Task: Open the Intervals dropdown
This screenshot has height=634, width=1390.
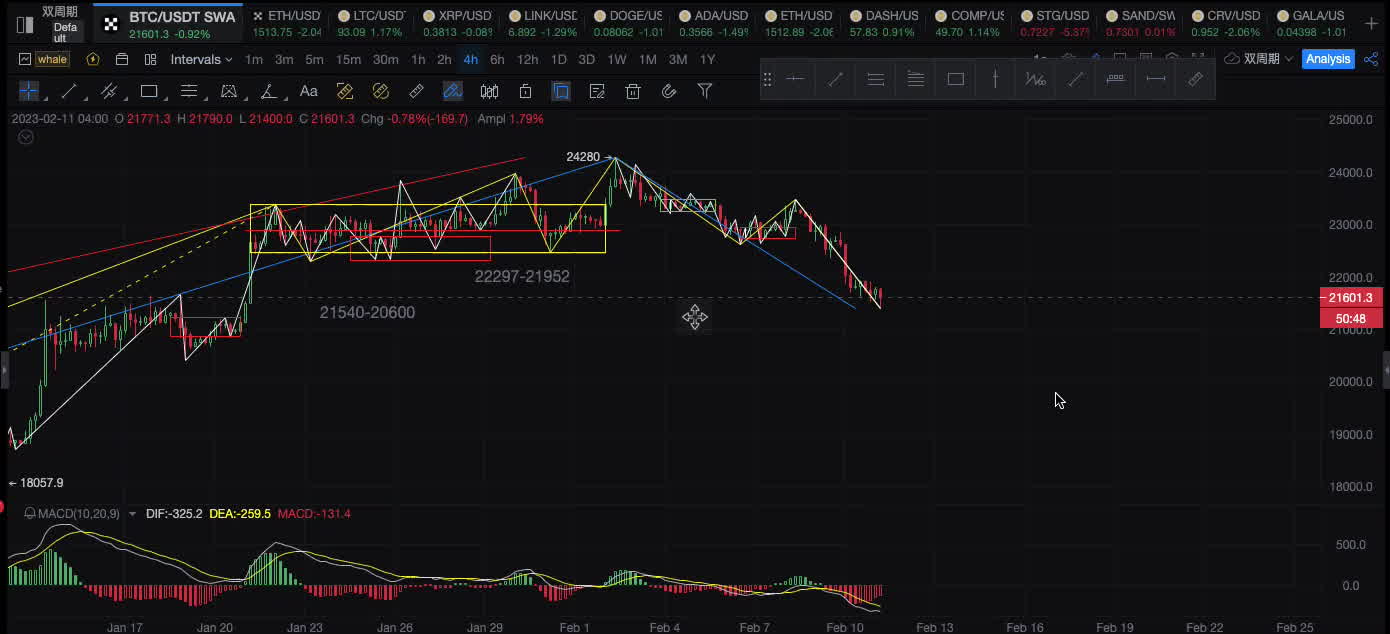Action: (201, 60)
